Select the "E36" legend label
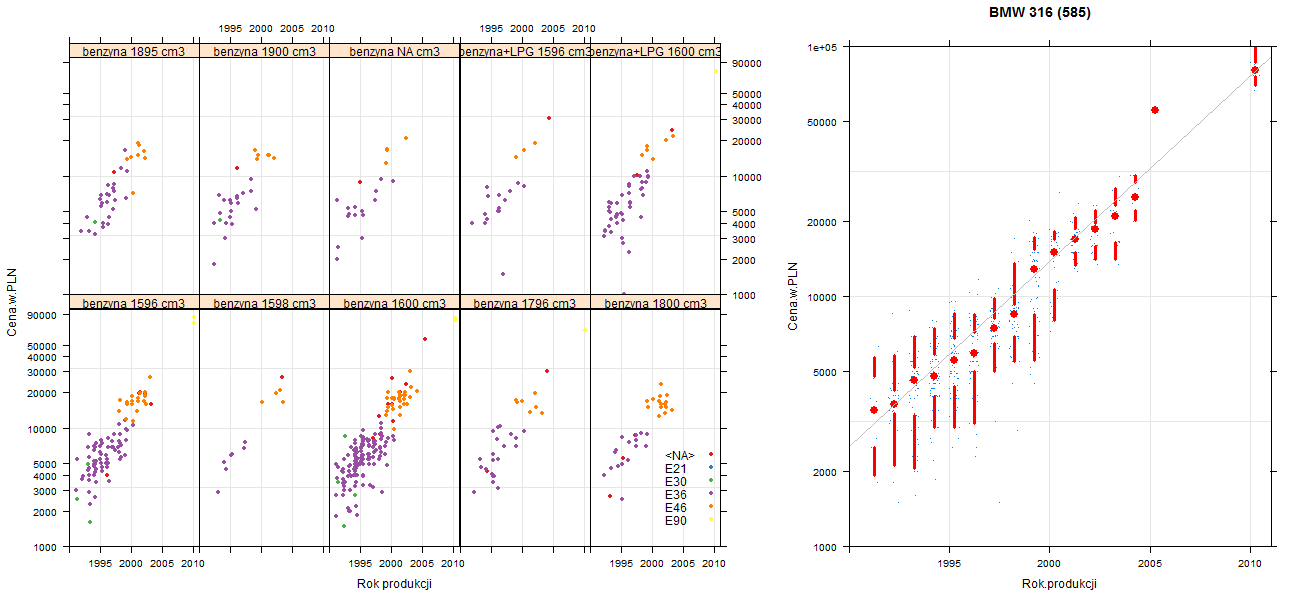 [676, 494]
